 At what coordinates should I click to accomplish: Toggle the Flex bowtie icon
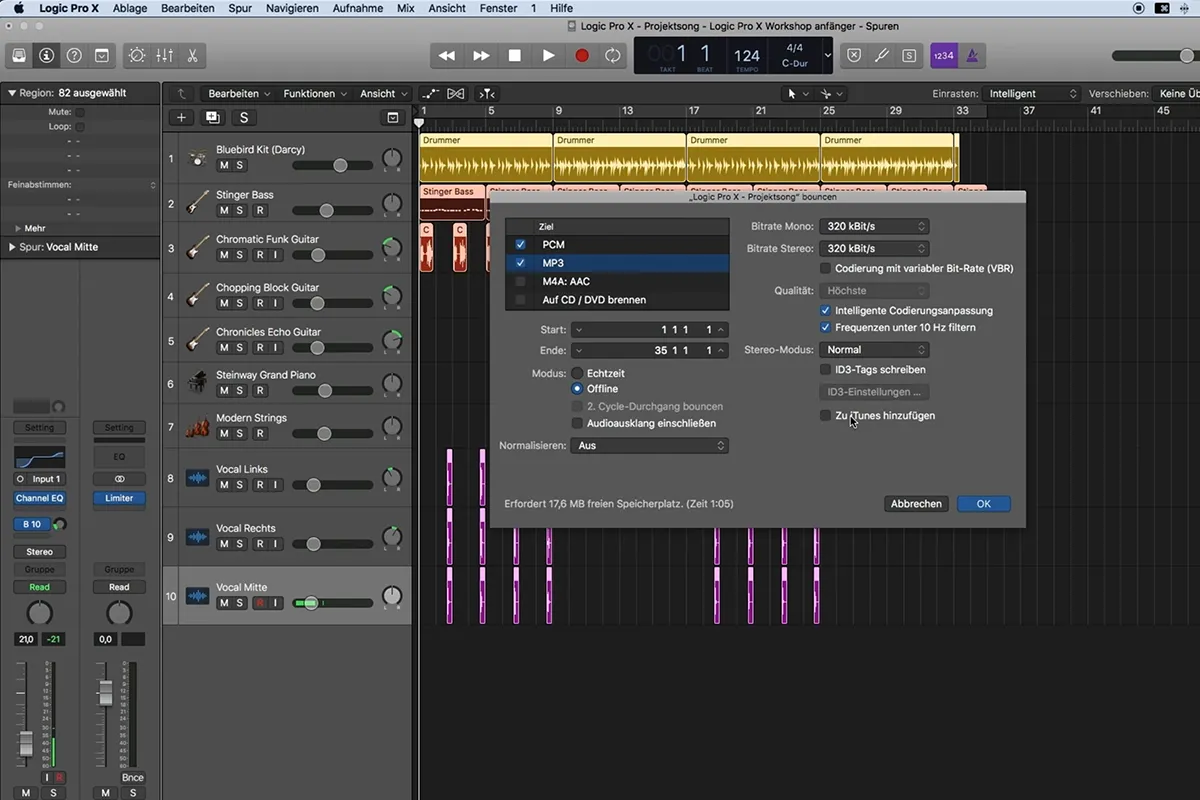click(x=456, y=94)
